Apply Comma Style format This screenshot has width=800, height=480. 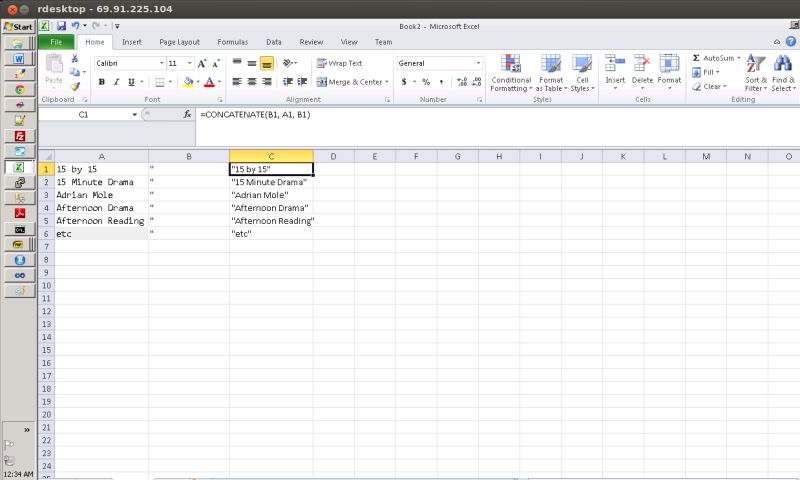point(441,82)
